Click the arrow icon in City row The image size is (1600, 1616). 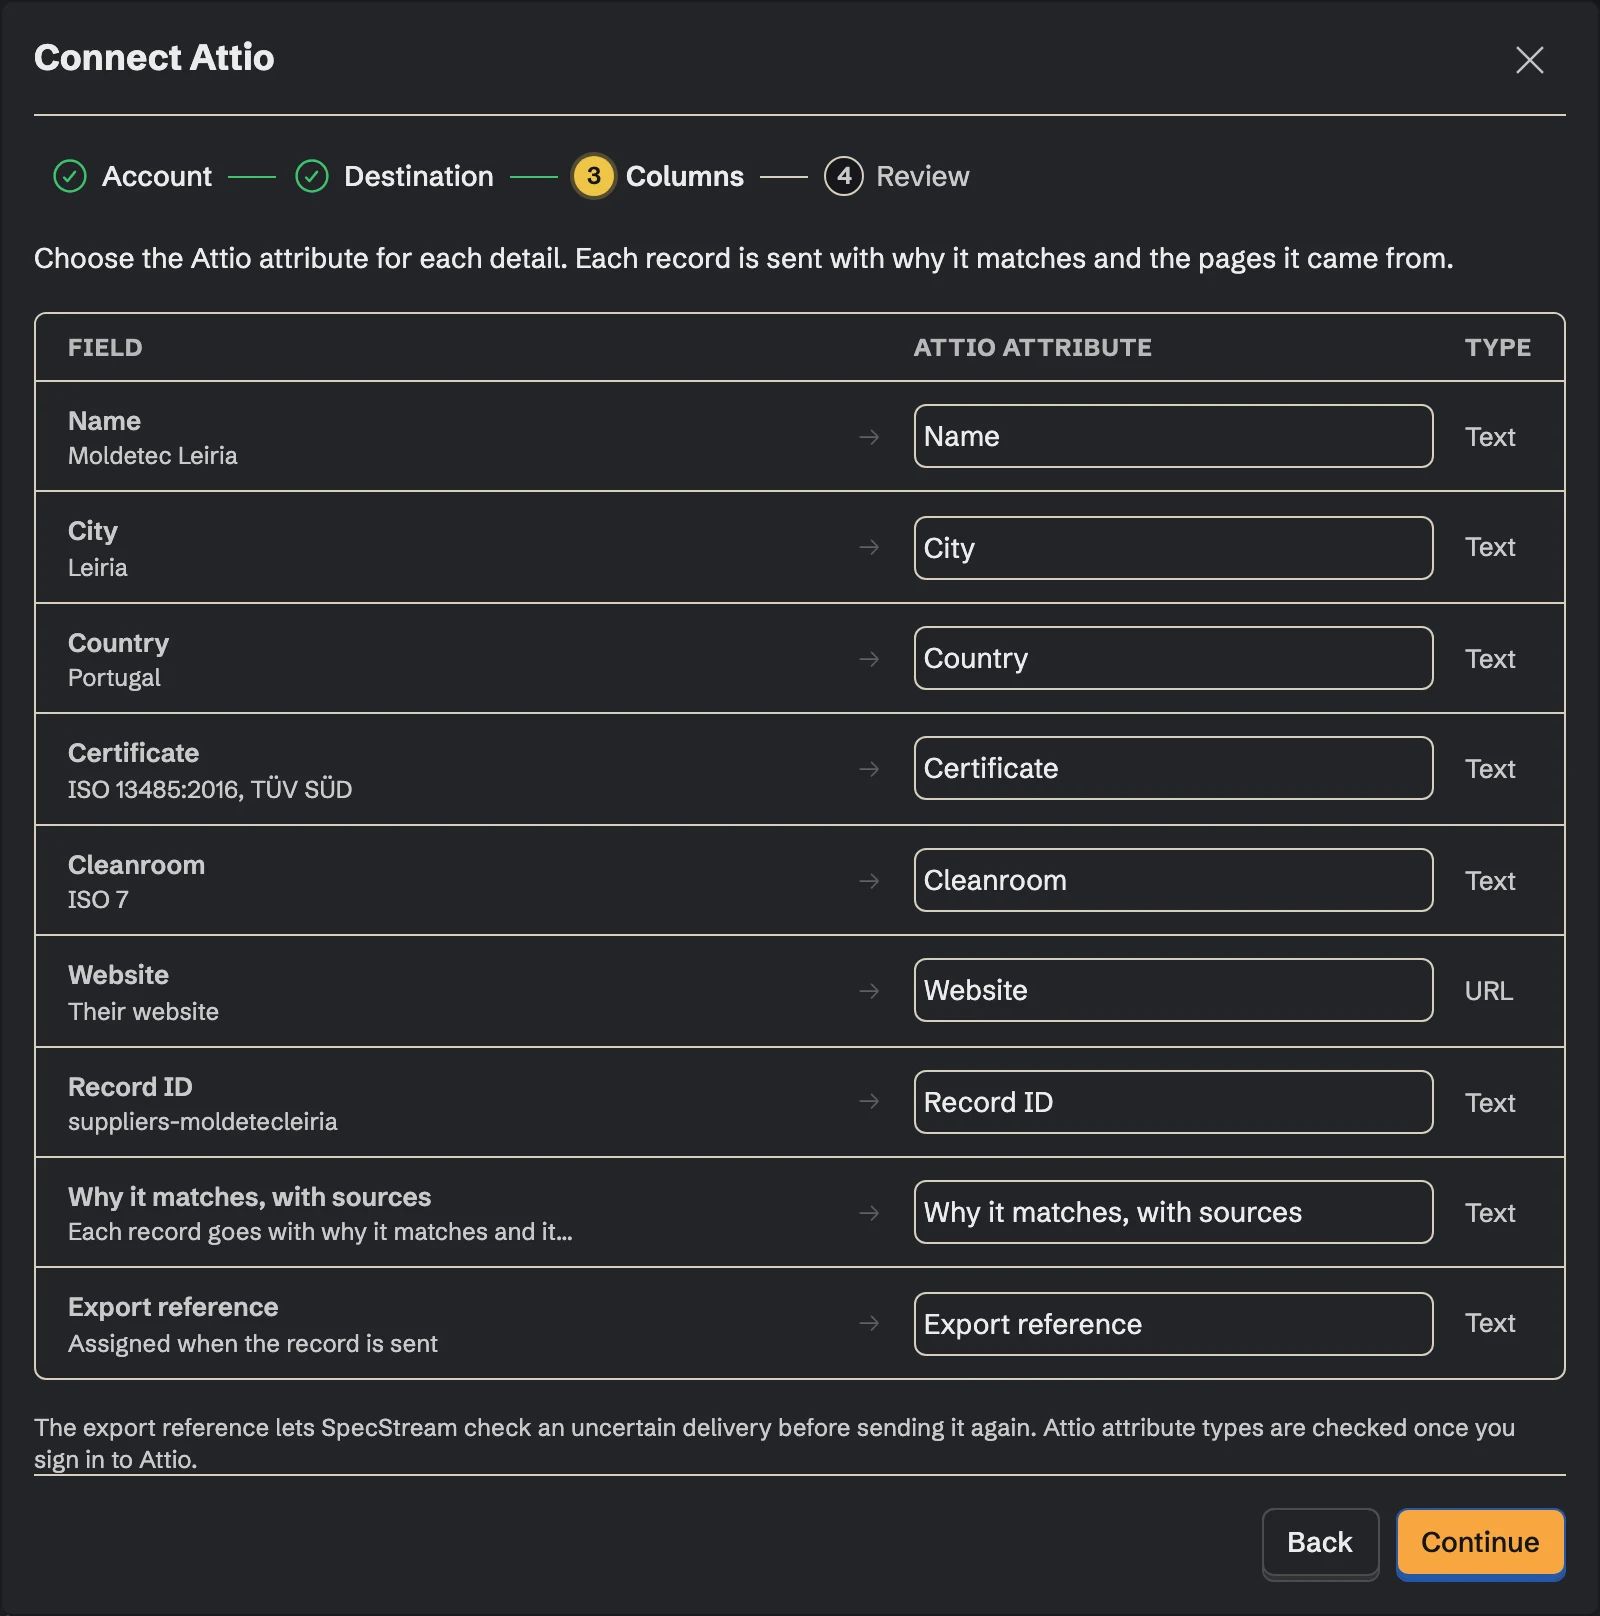(x=869, y=547)
